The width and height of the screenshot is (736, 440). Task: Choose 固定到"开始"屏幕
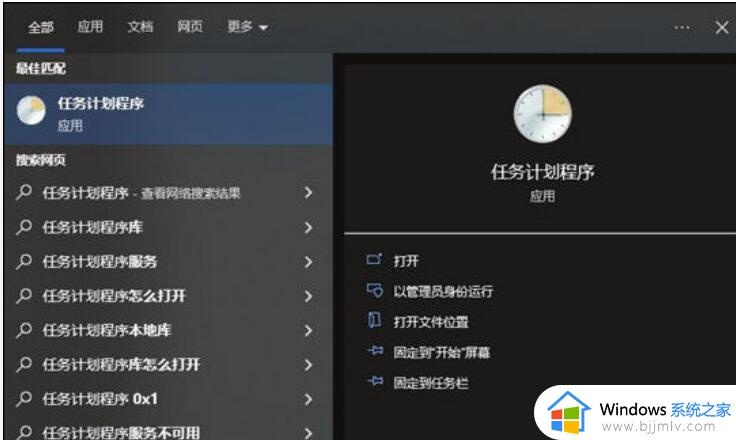tap(442, 353)
